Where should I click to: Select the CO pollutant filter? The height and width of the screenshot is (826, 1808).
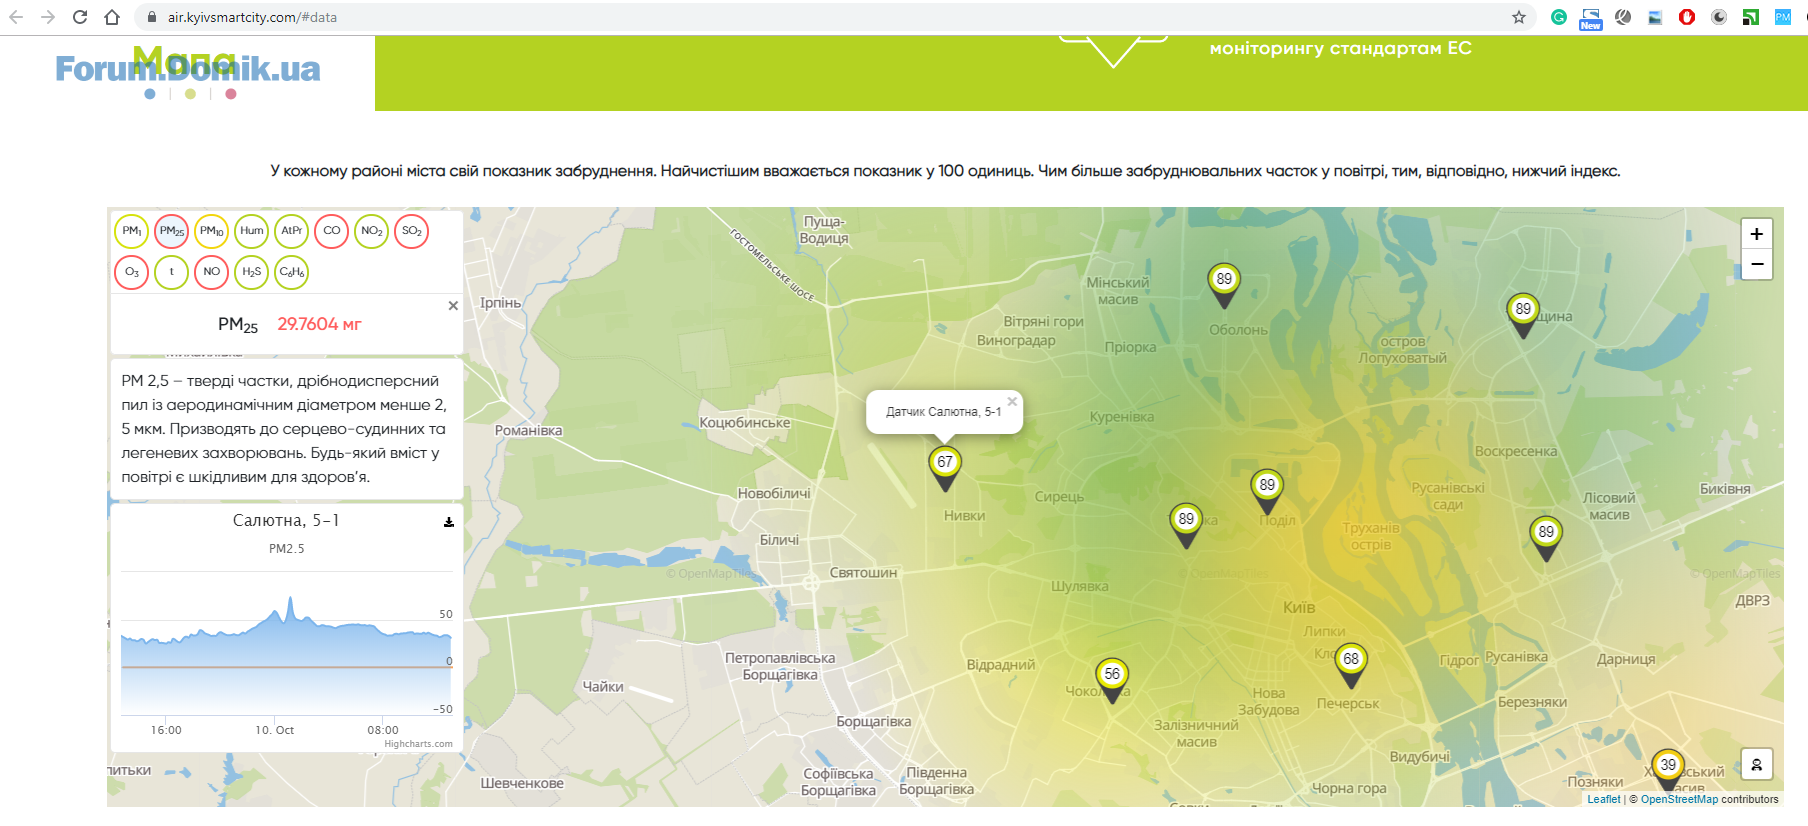click(331, 231)
